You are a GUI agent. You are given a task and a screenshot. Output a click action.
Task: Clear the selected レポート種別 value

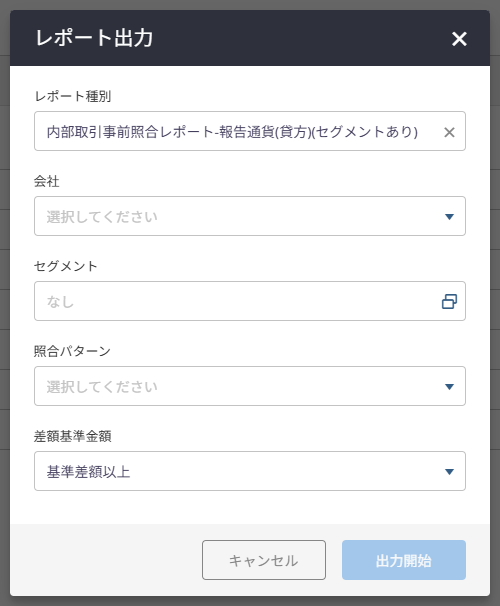tap(449, 132)
